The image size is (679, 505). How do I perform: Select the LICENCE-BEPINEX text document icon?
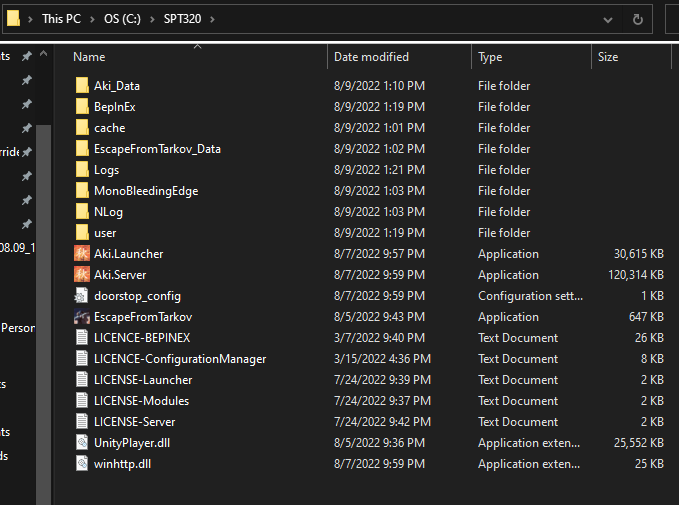tap(82, 337)
